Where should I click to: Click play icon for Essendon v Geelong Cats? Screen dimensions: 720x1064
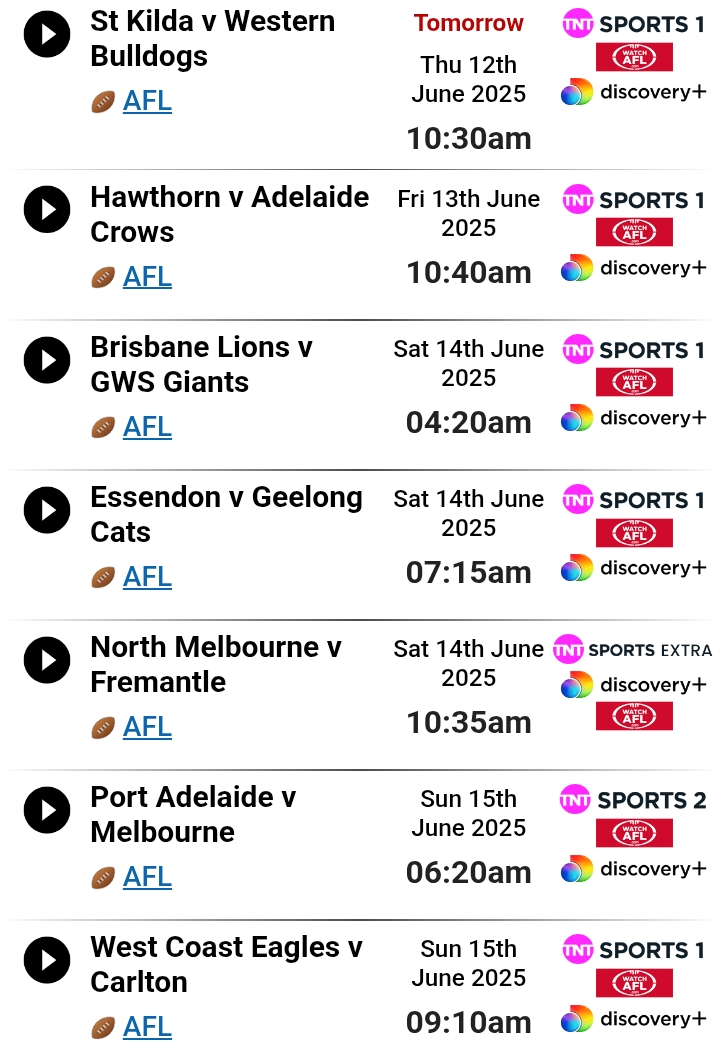tap(47, 510)
